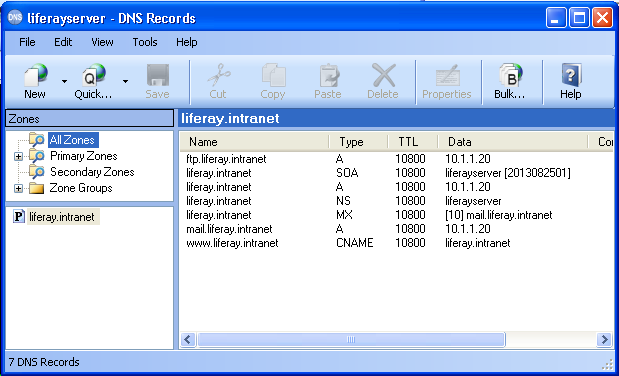Image resolution: width=619 pixels, height=376 pixels.
Task: Open the File menu
Action: pyautogui.click(x=27, y=42)
